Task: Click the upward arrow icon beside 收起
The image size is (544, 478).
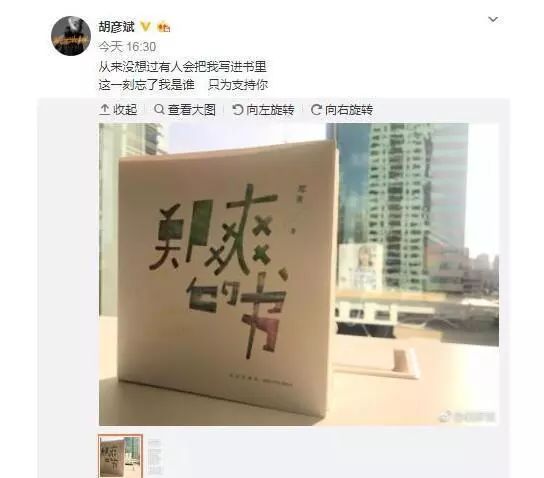Action: pyautogui.click(x=104, y=110)
